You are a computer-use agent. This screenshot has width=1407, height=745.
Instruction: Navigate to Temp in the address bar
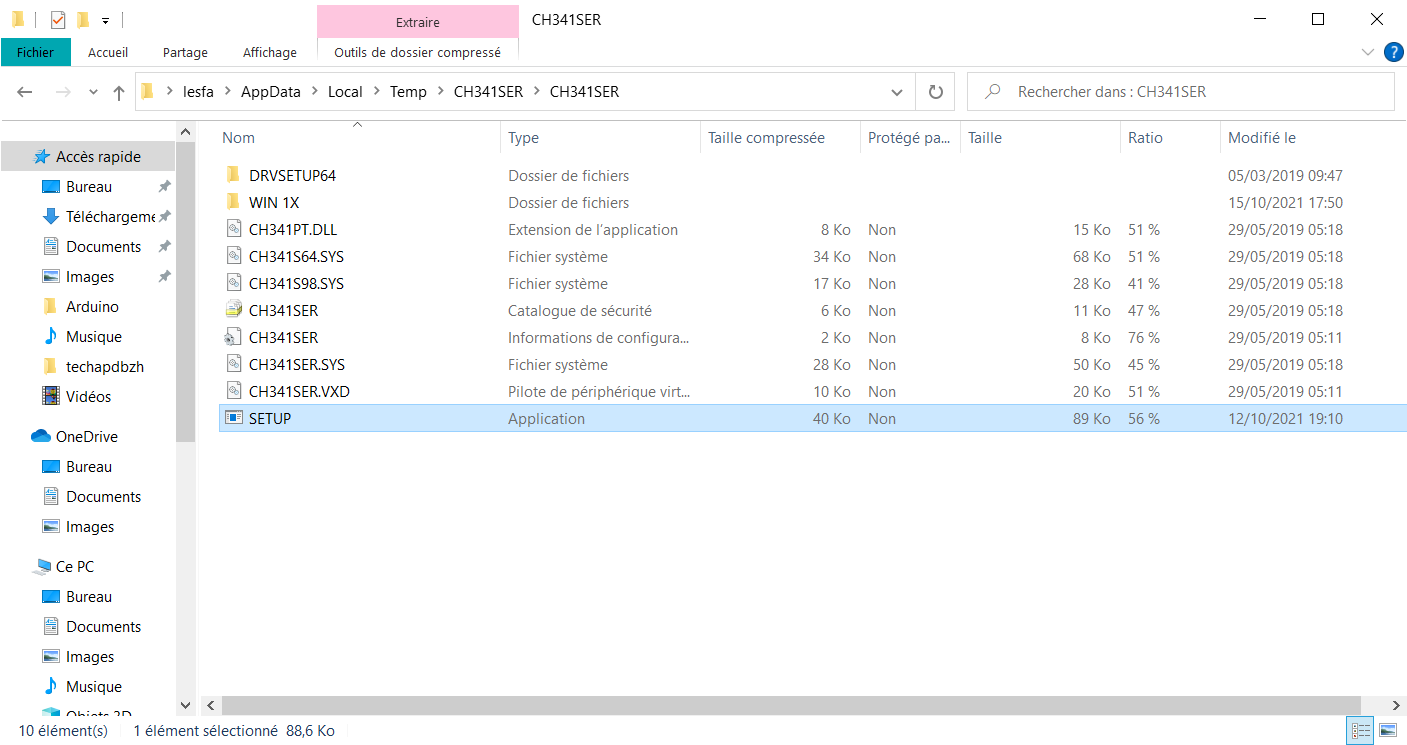click(x=408, y=92)
